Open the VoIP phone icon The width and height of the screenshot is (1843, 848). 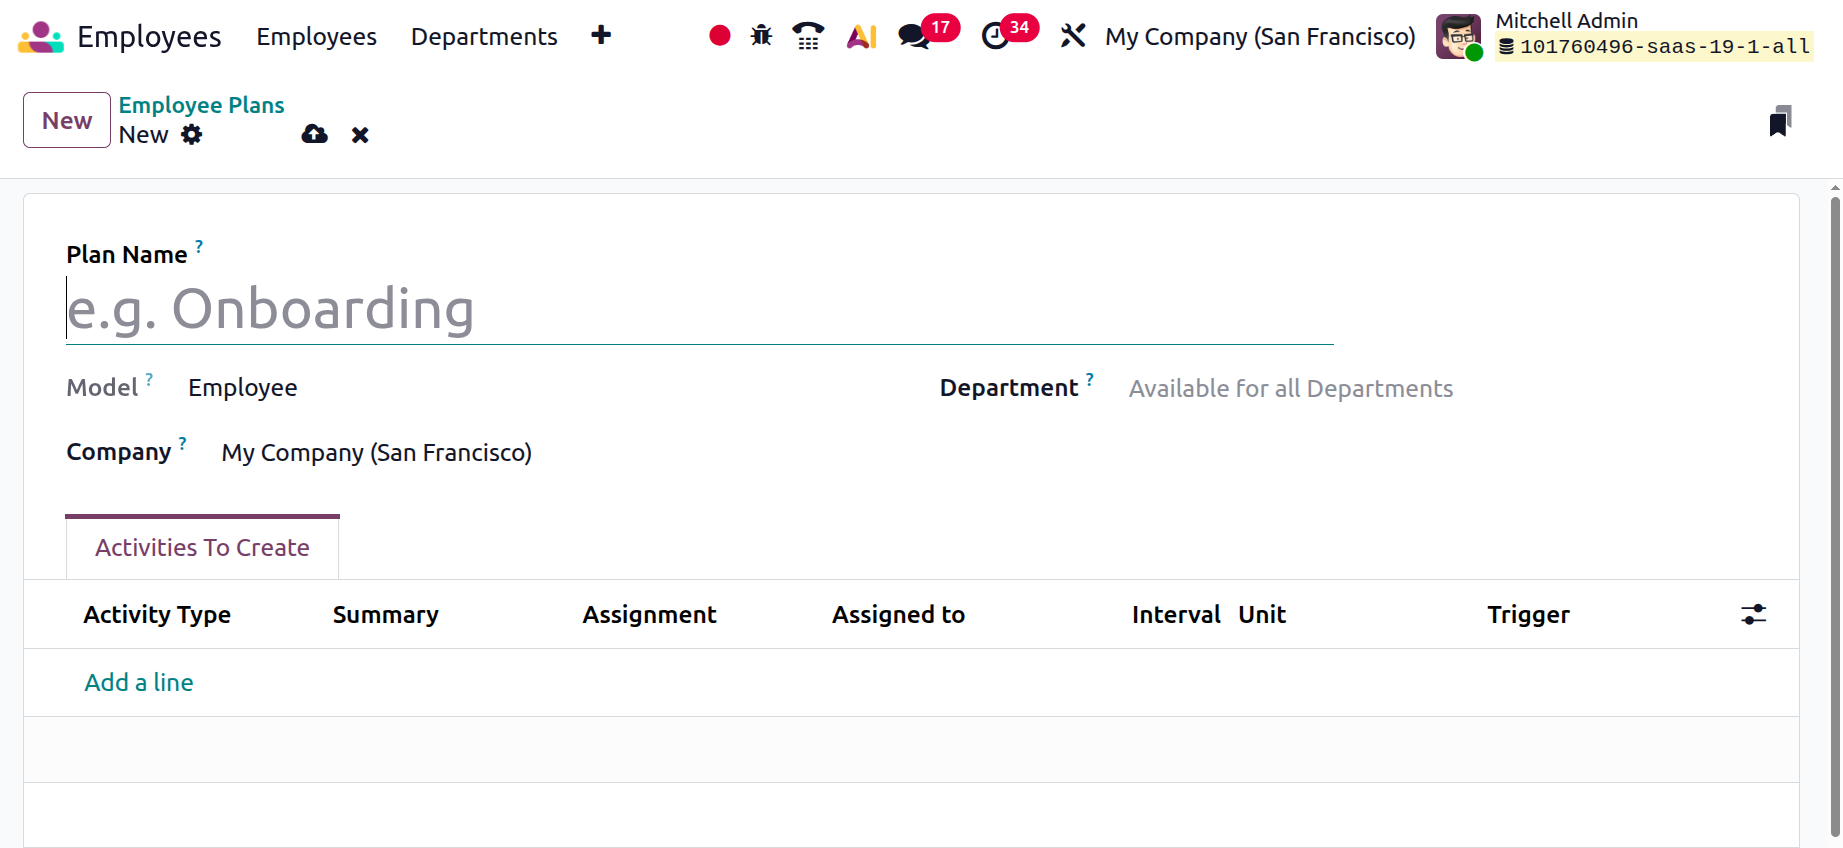808,36
